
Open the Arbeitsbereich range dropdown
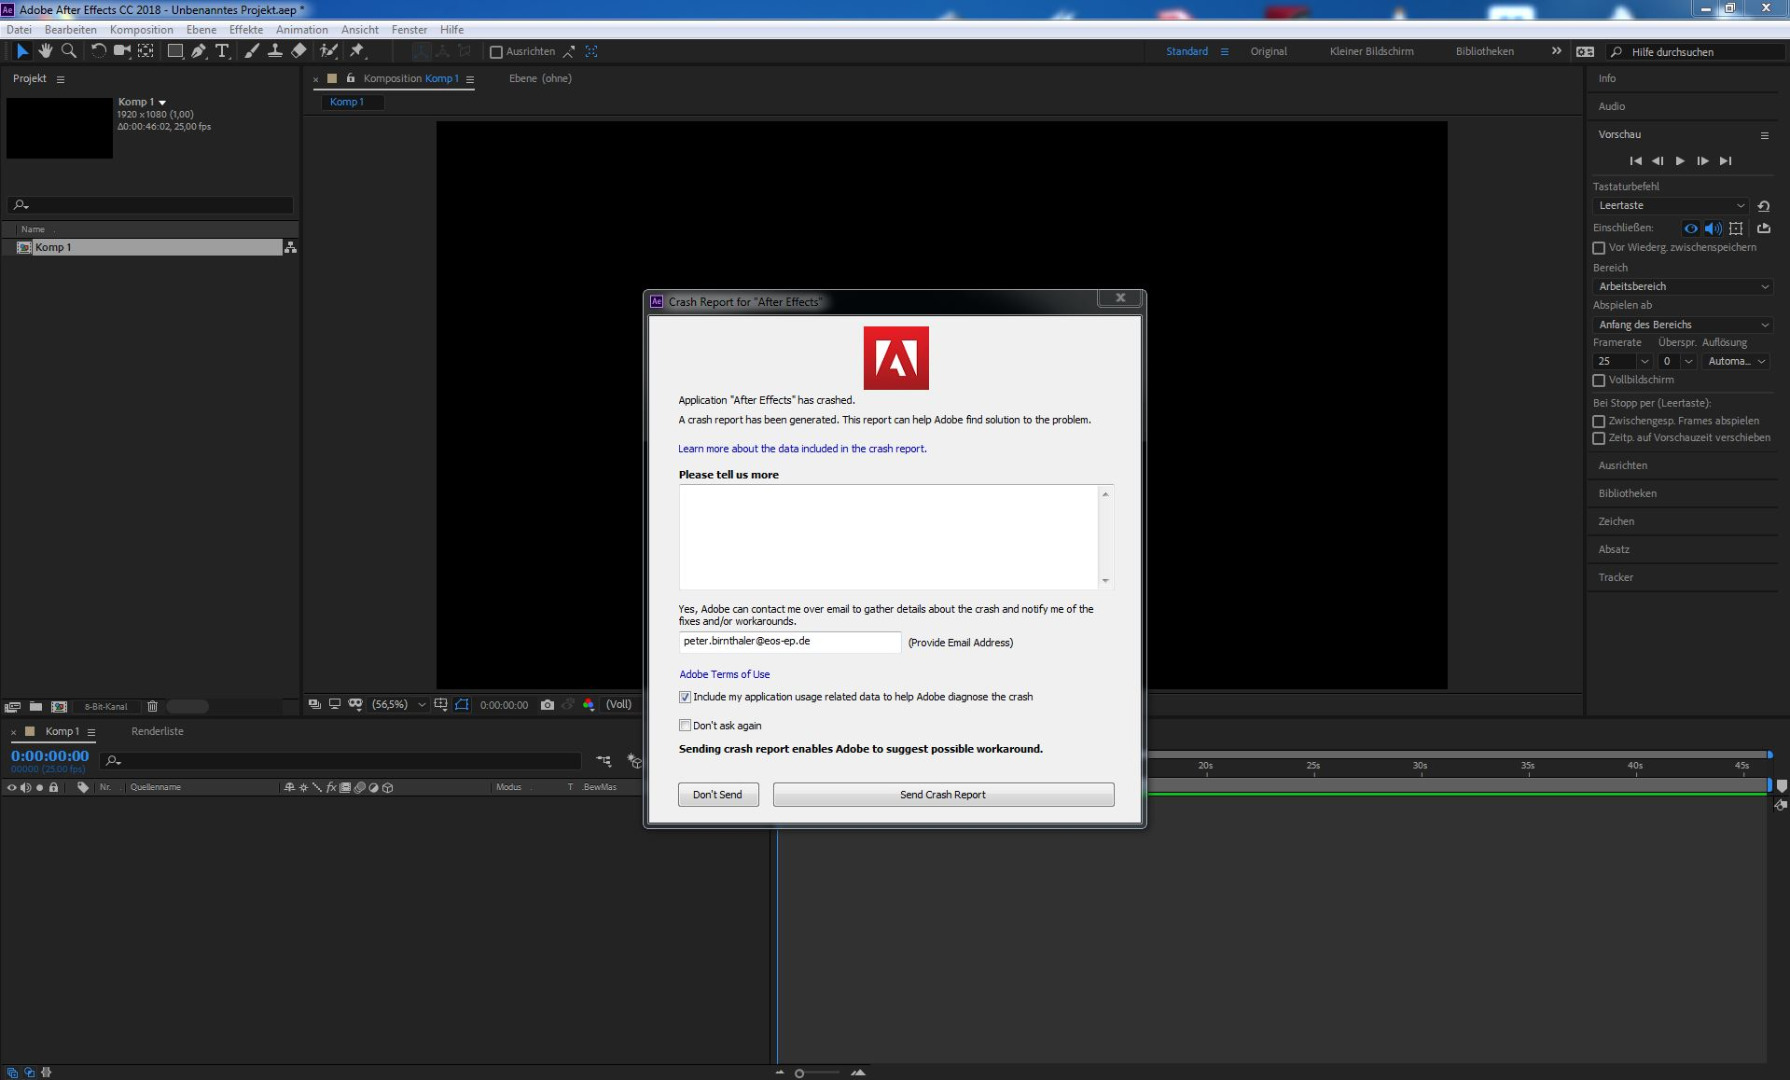tap(1683, 287)
